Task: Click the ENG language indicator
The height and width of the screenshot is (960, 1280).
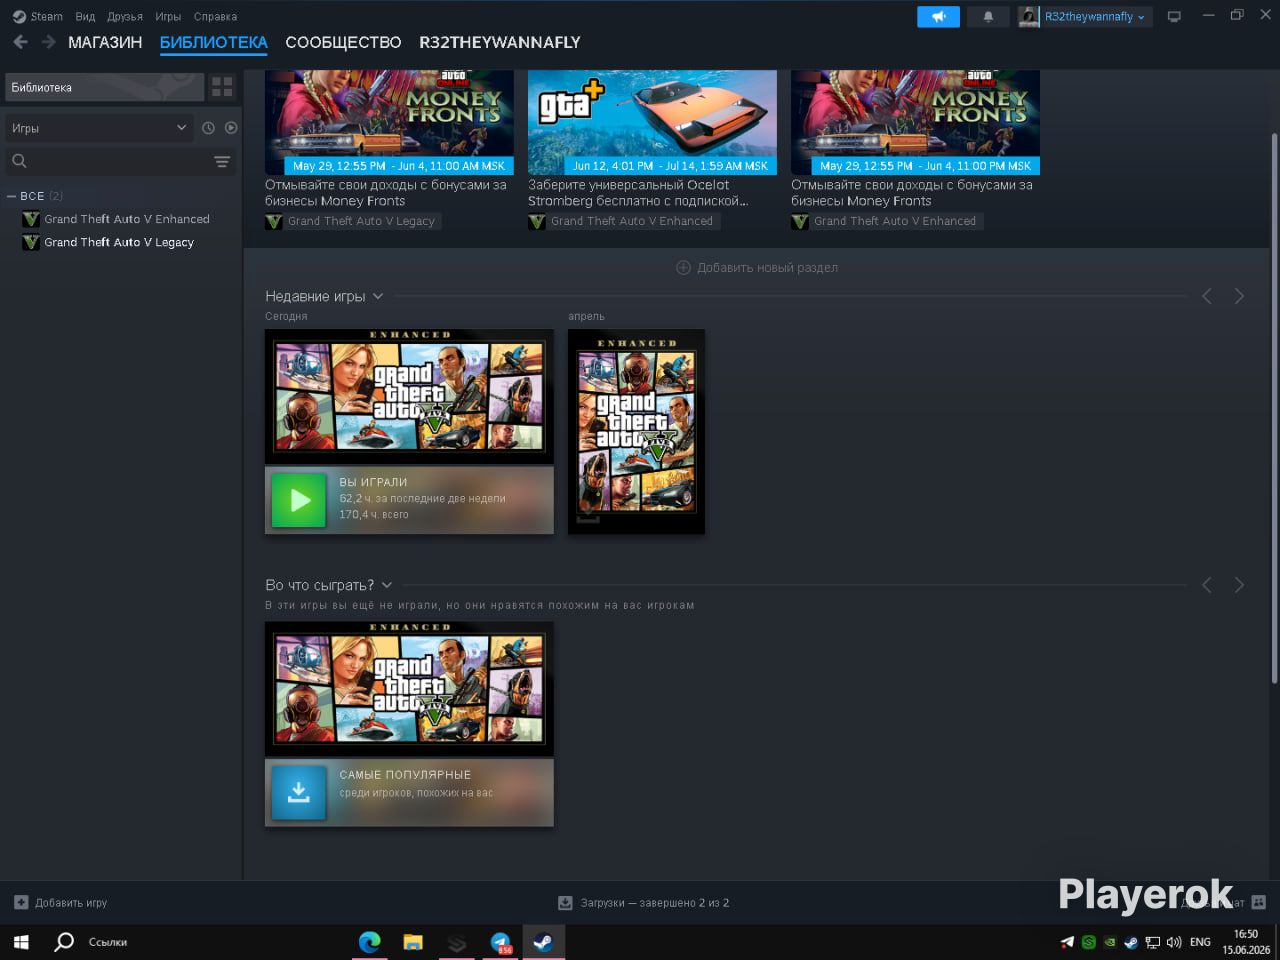Action: pyautogui.click(x=1200, y=942)
